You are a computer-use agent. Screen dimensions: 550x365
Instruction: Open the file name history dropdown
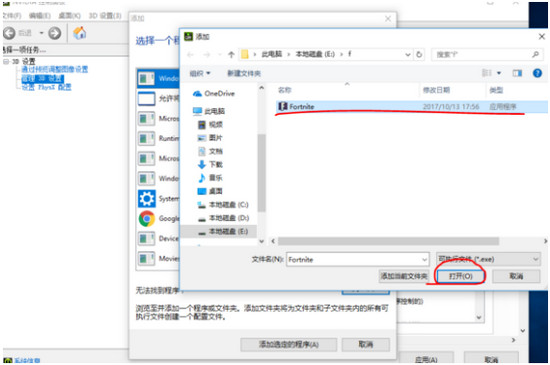click(x=424, y=259)
